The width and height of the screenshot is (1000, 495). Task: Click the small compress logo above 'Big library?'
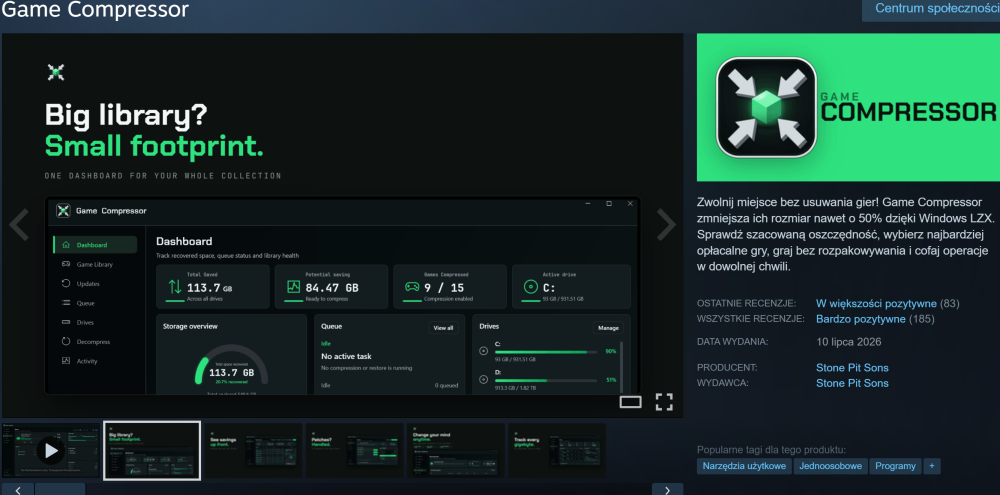[x=56, y=72]
